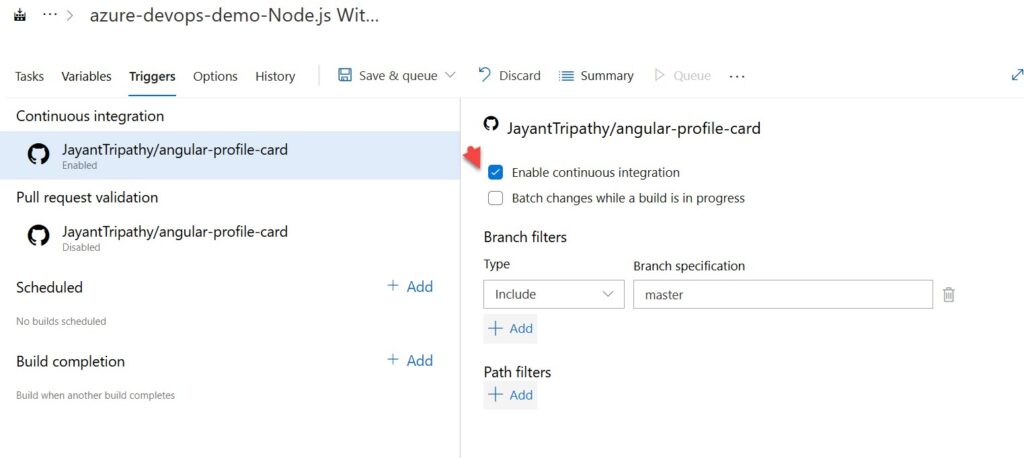
Task: Select the Pull request validation repository row
Action: click(x=230, y=238)
